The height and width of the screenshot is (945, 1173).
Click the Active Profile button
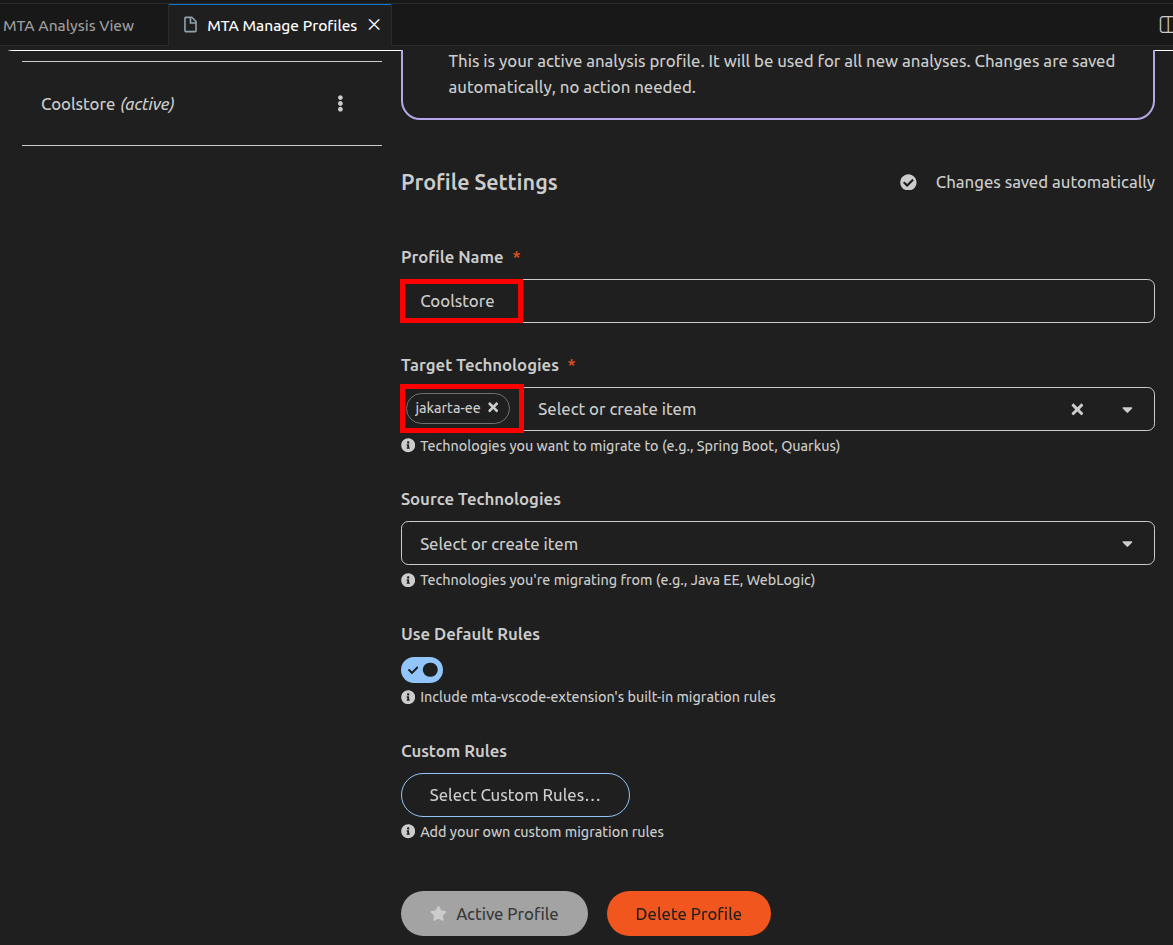point(494,914)
